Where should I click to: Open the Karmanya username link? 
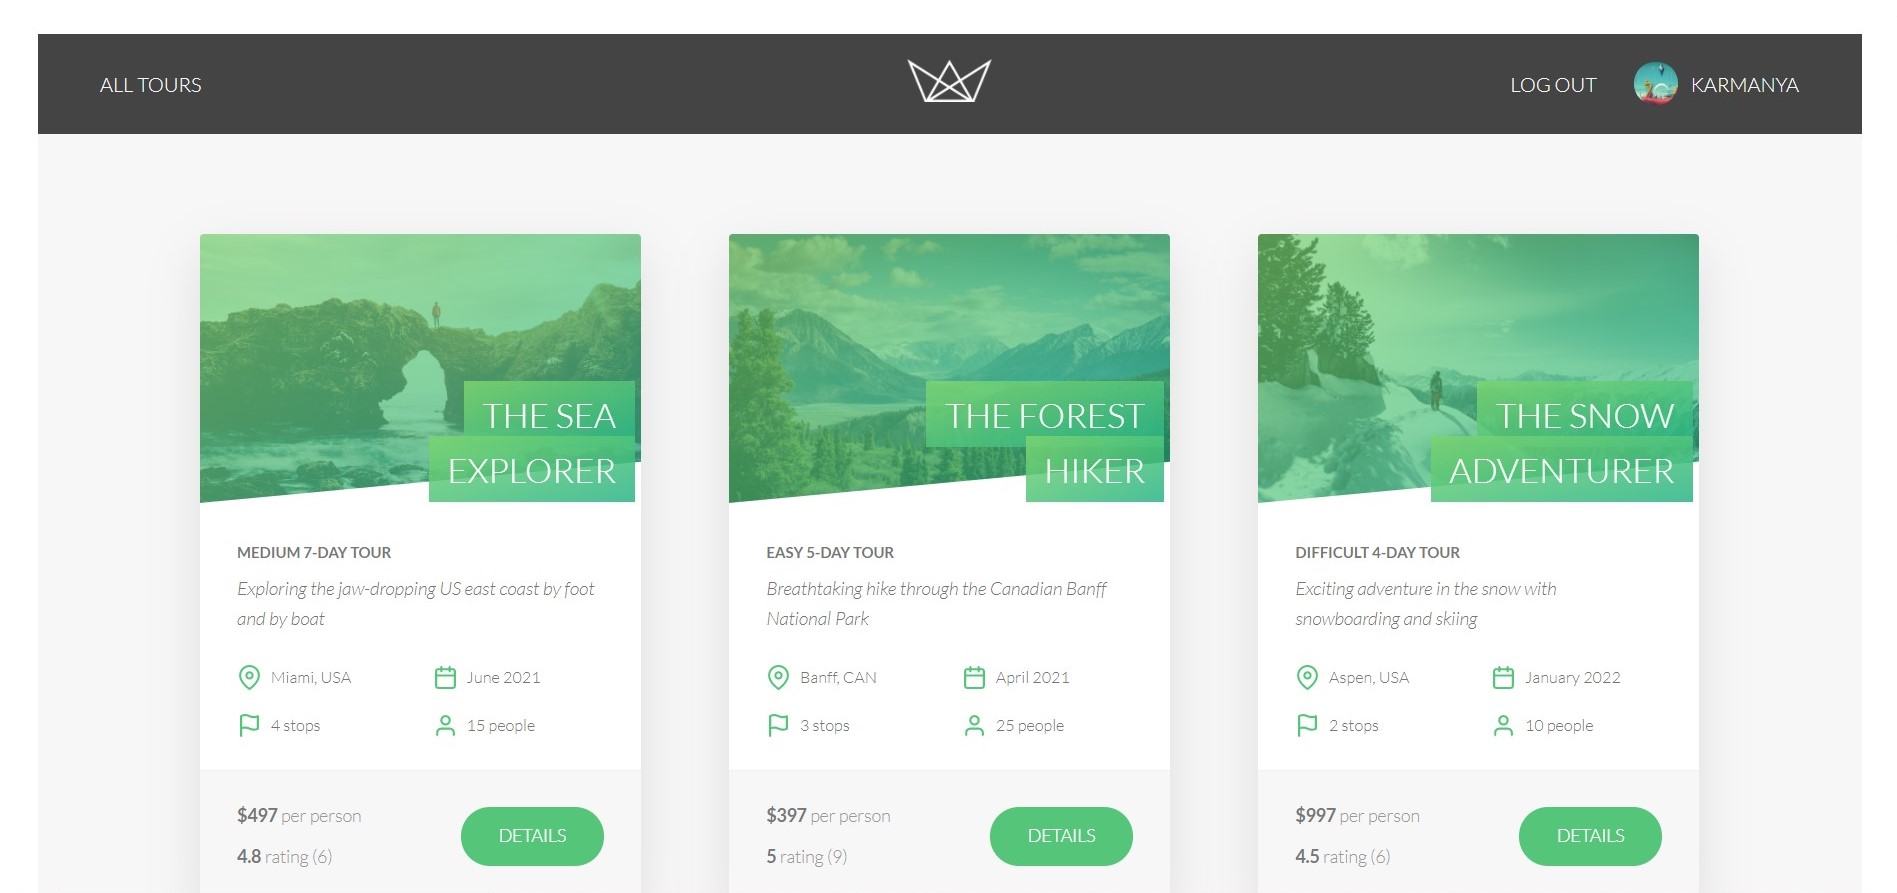[1745, 85]
